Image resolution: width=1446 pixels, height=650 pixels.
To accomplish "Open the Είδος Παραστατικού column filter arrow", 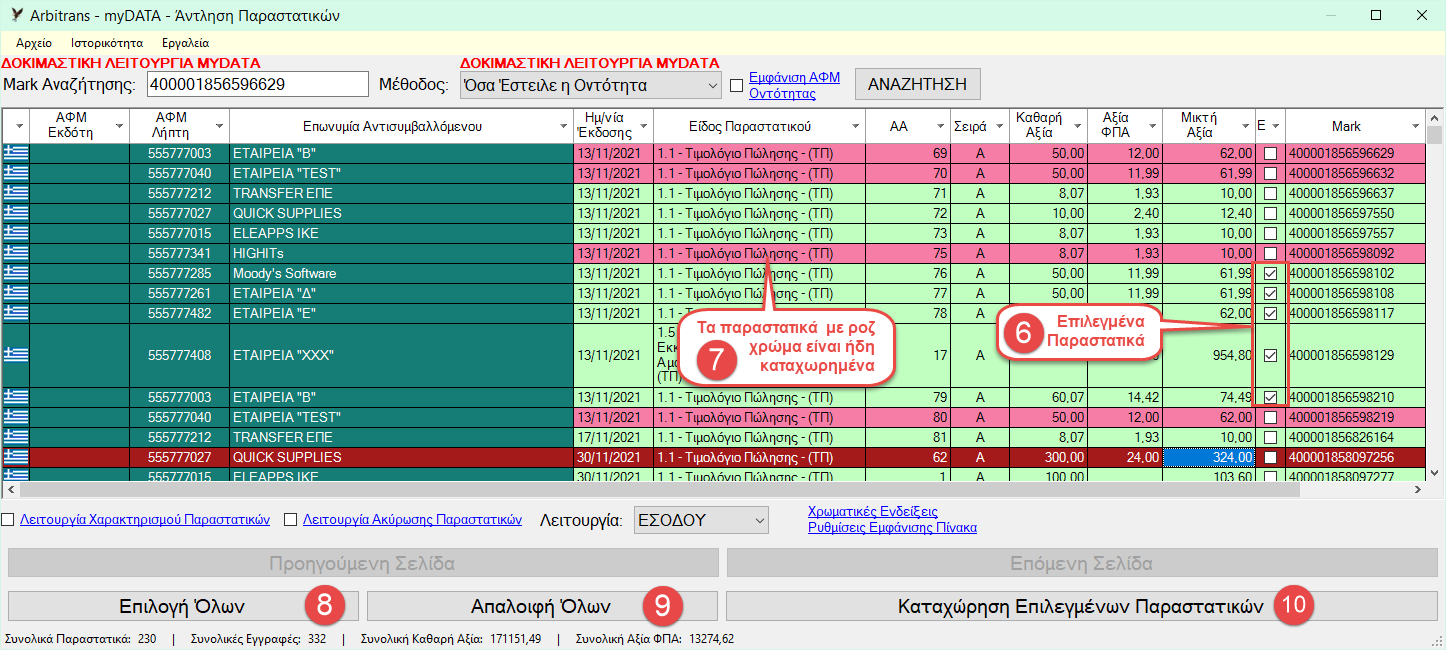I will [855, 126].
